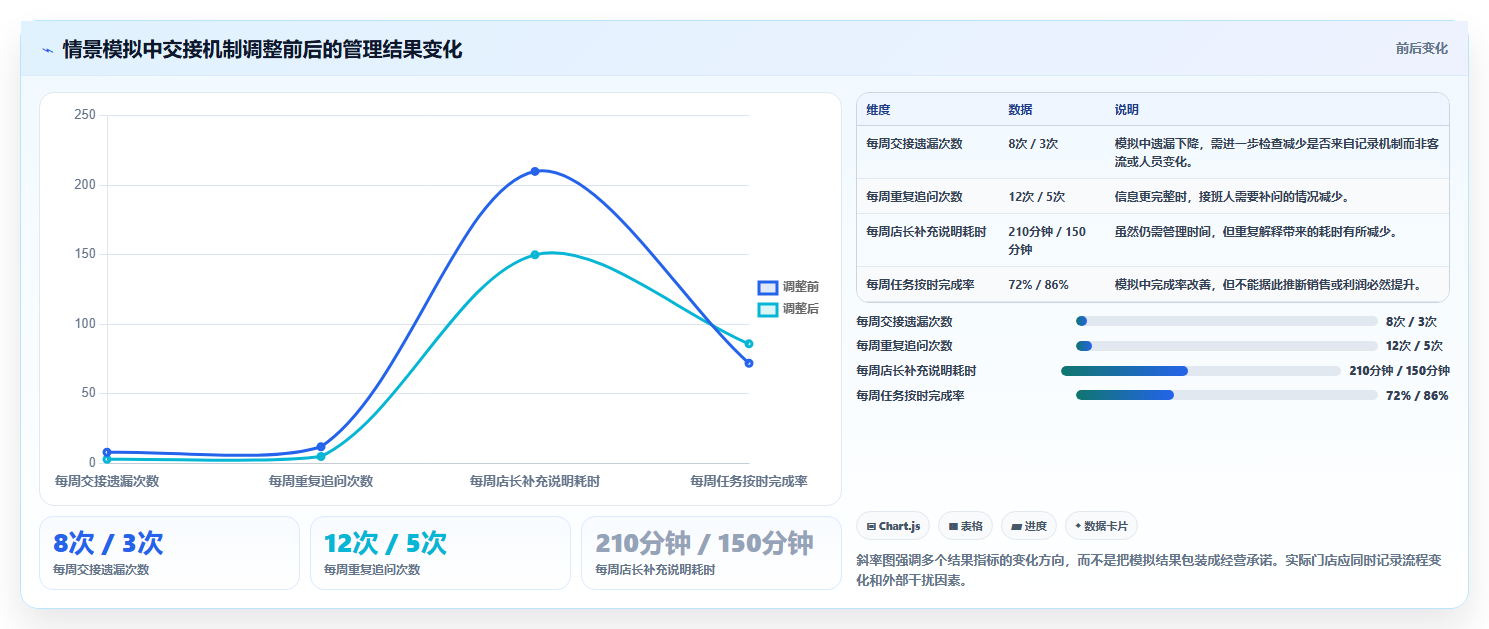Image resolution: width=1489 pixels, height=629 pixels.
Task: Click table value 72% / 86%
Action: click(x=1038, y=285)
